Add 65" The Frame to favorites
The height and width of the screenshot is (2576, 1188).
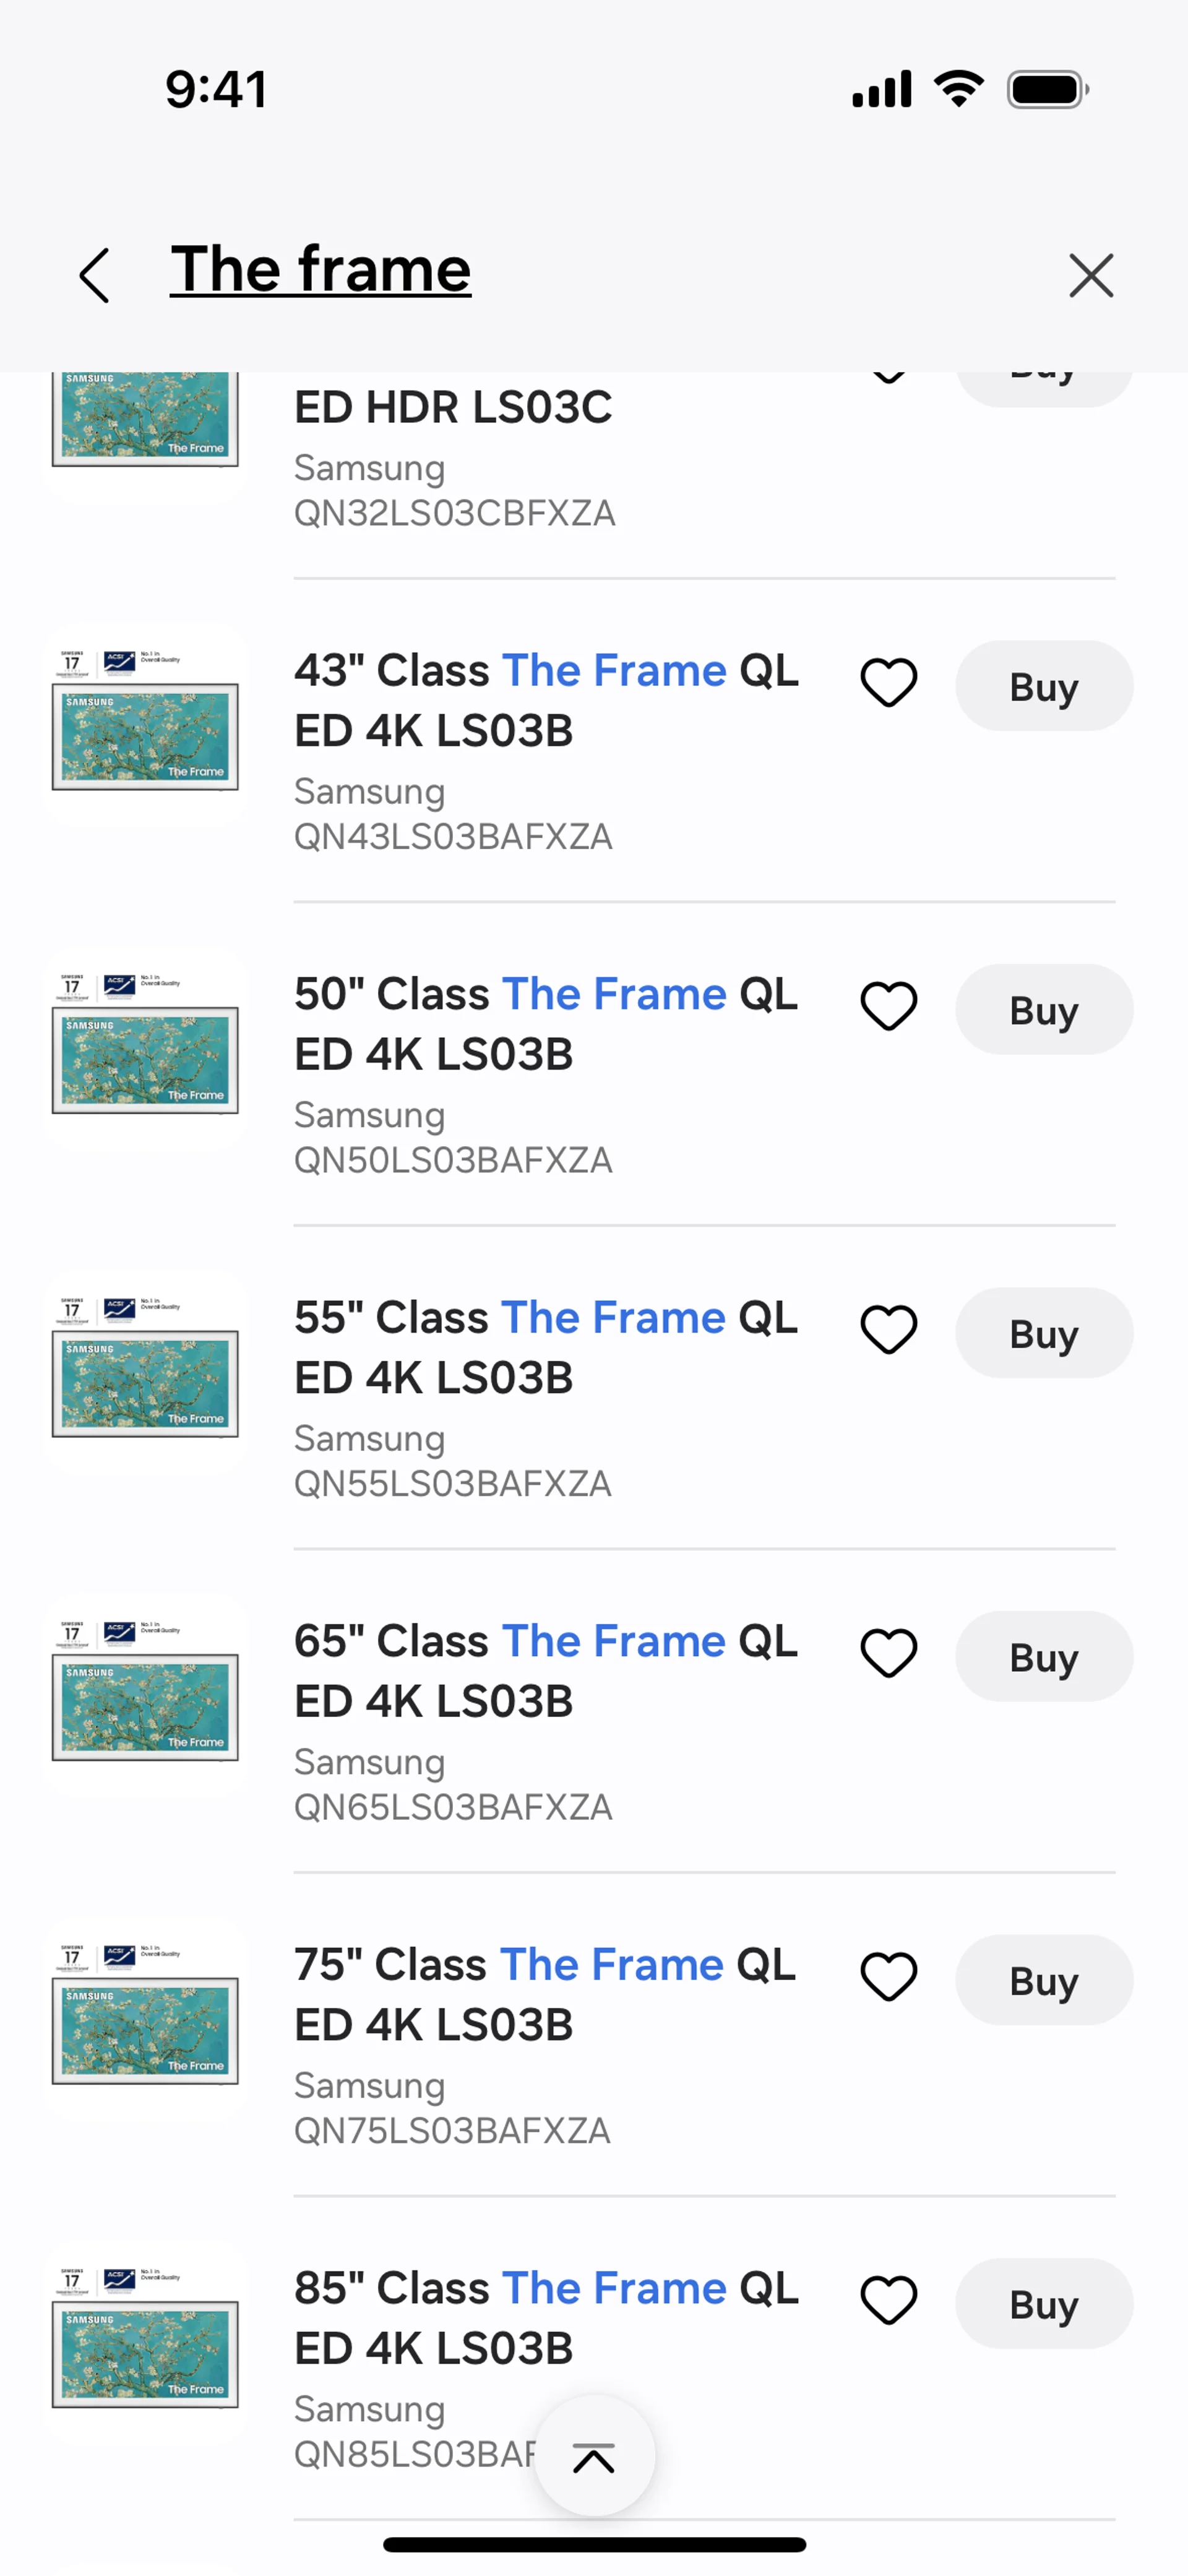click(888, 1654)
